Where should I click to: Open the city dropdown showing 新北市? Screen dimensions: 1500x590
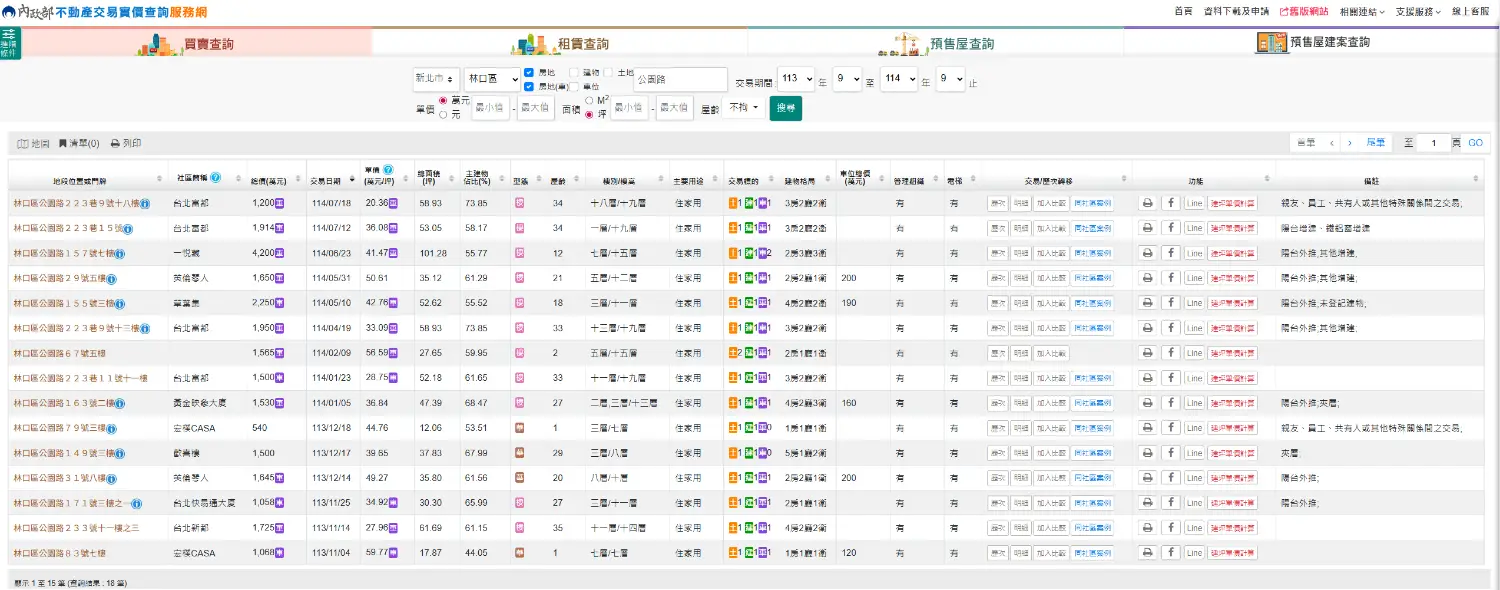click(x=436, y=79)
